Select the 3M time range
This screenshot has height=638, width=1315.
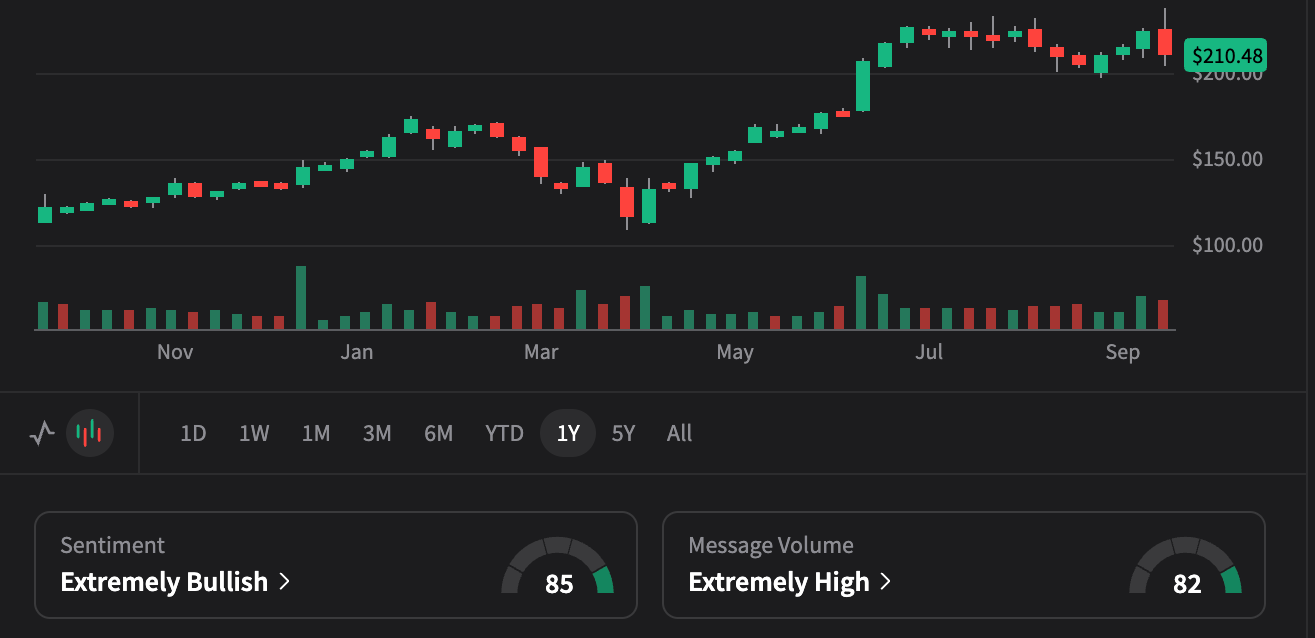377,434
